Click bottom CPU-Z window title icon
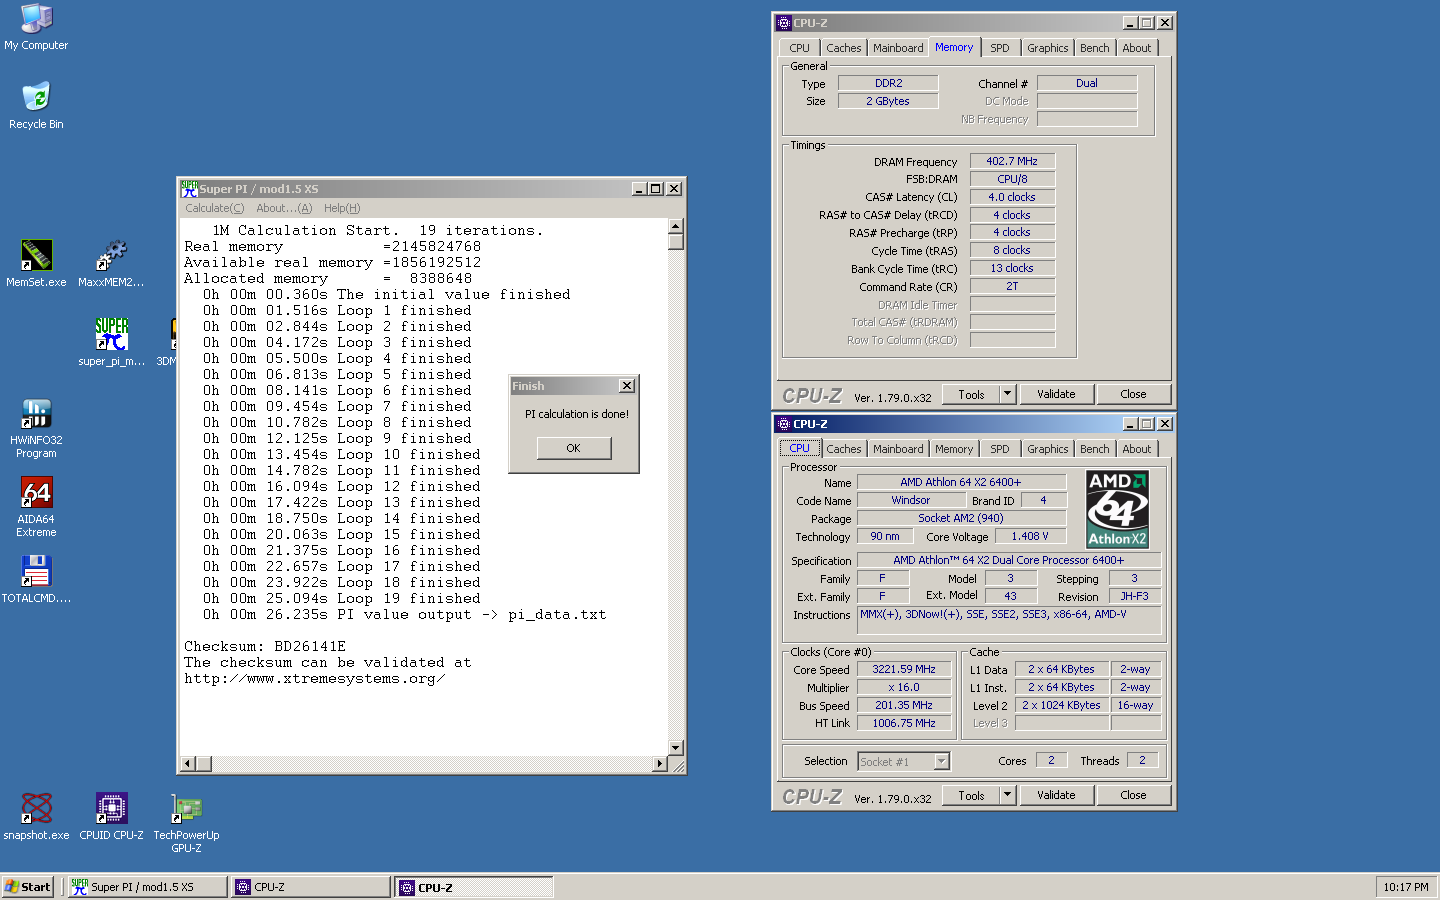Image resolution: width=1440 pixels, height=900 pixels. click(784, 424)
